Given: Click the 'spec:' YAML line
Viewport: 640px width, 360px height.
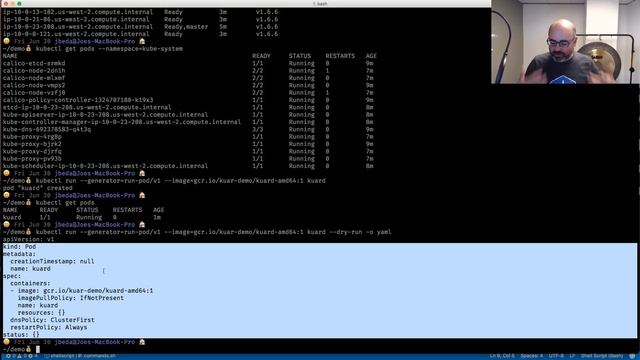Looking at the screenshot, I should (12, 276).
